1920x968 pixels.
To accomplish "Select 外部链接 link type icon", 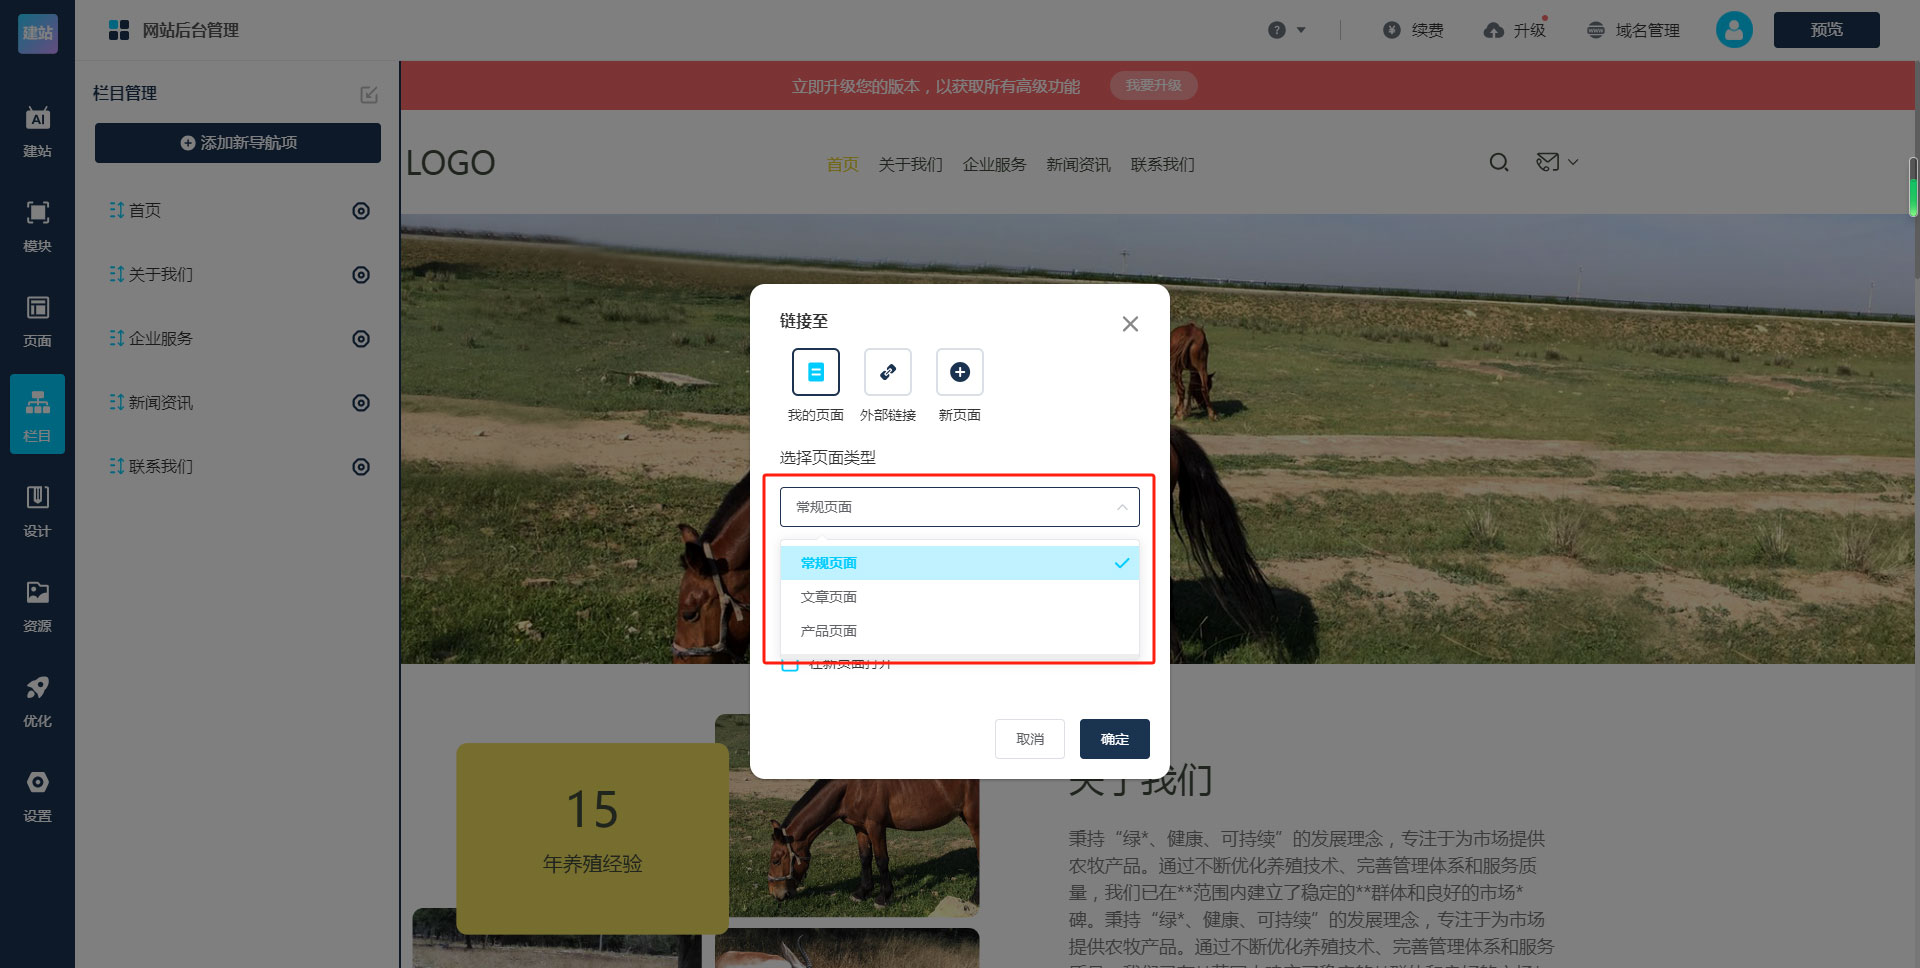I will tap(888, 372).
